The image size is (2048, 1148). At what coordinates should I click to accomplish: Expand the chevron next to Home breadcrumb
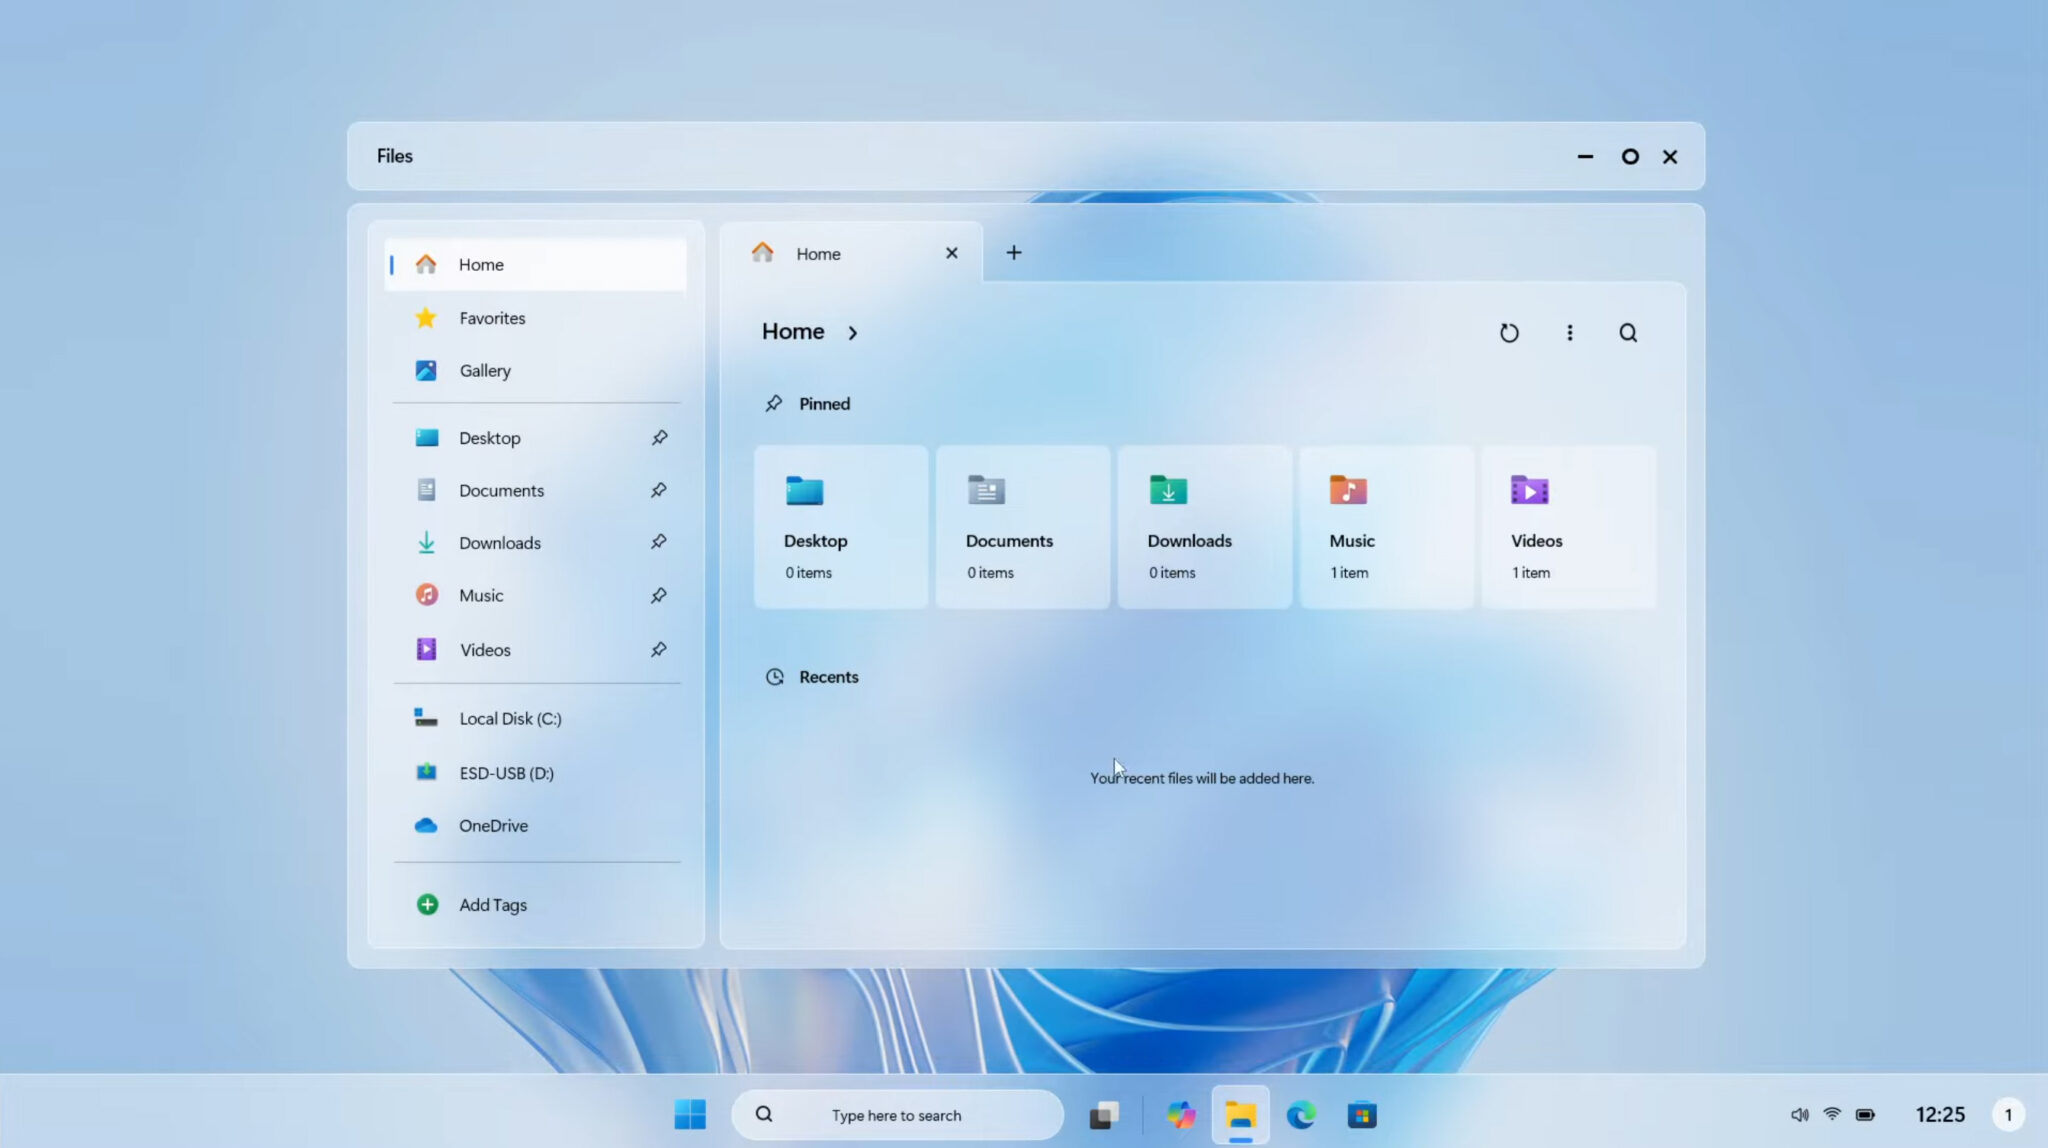point(852,333)
